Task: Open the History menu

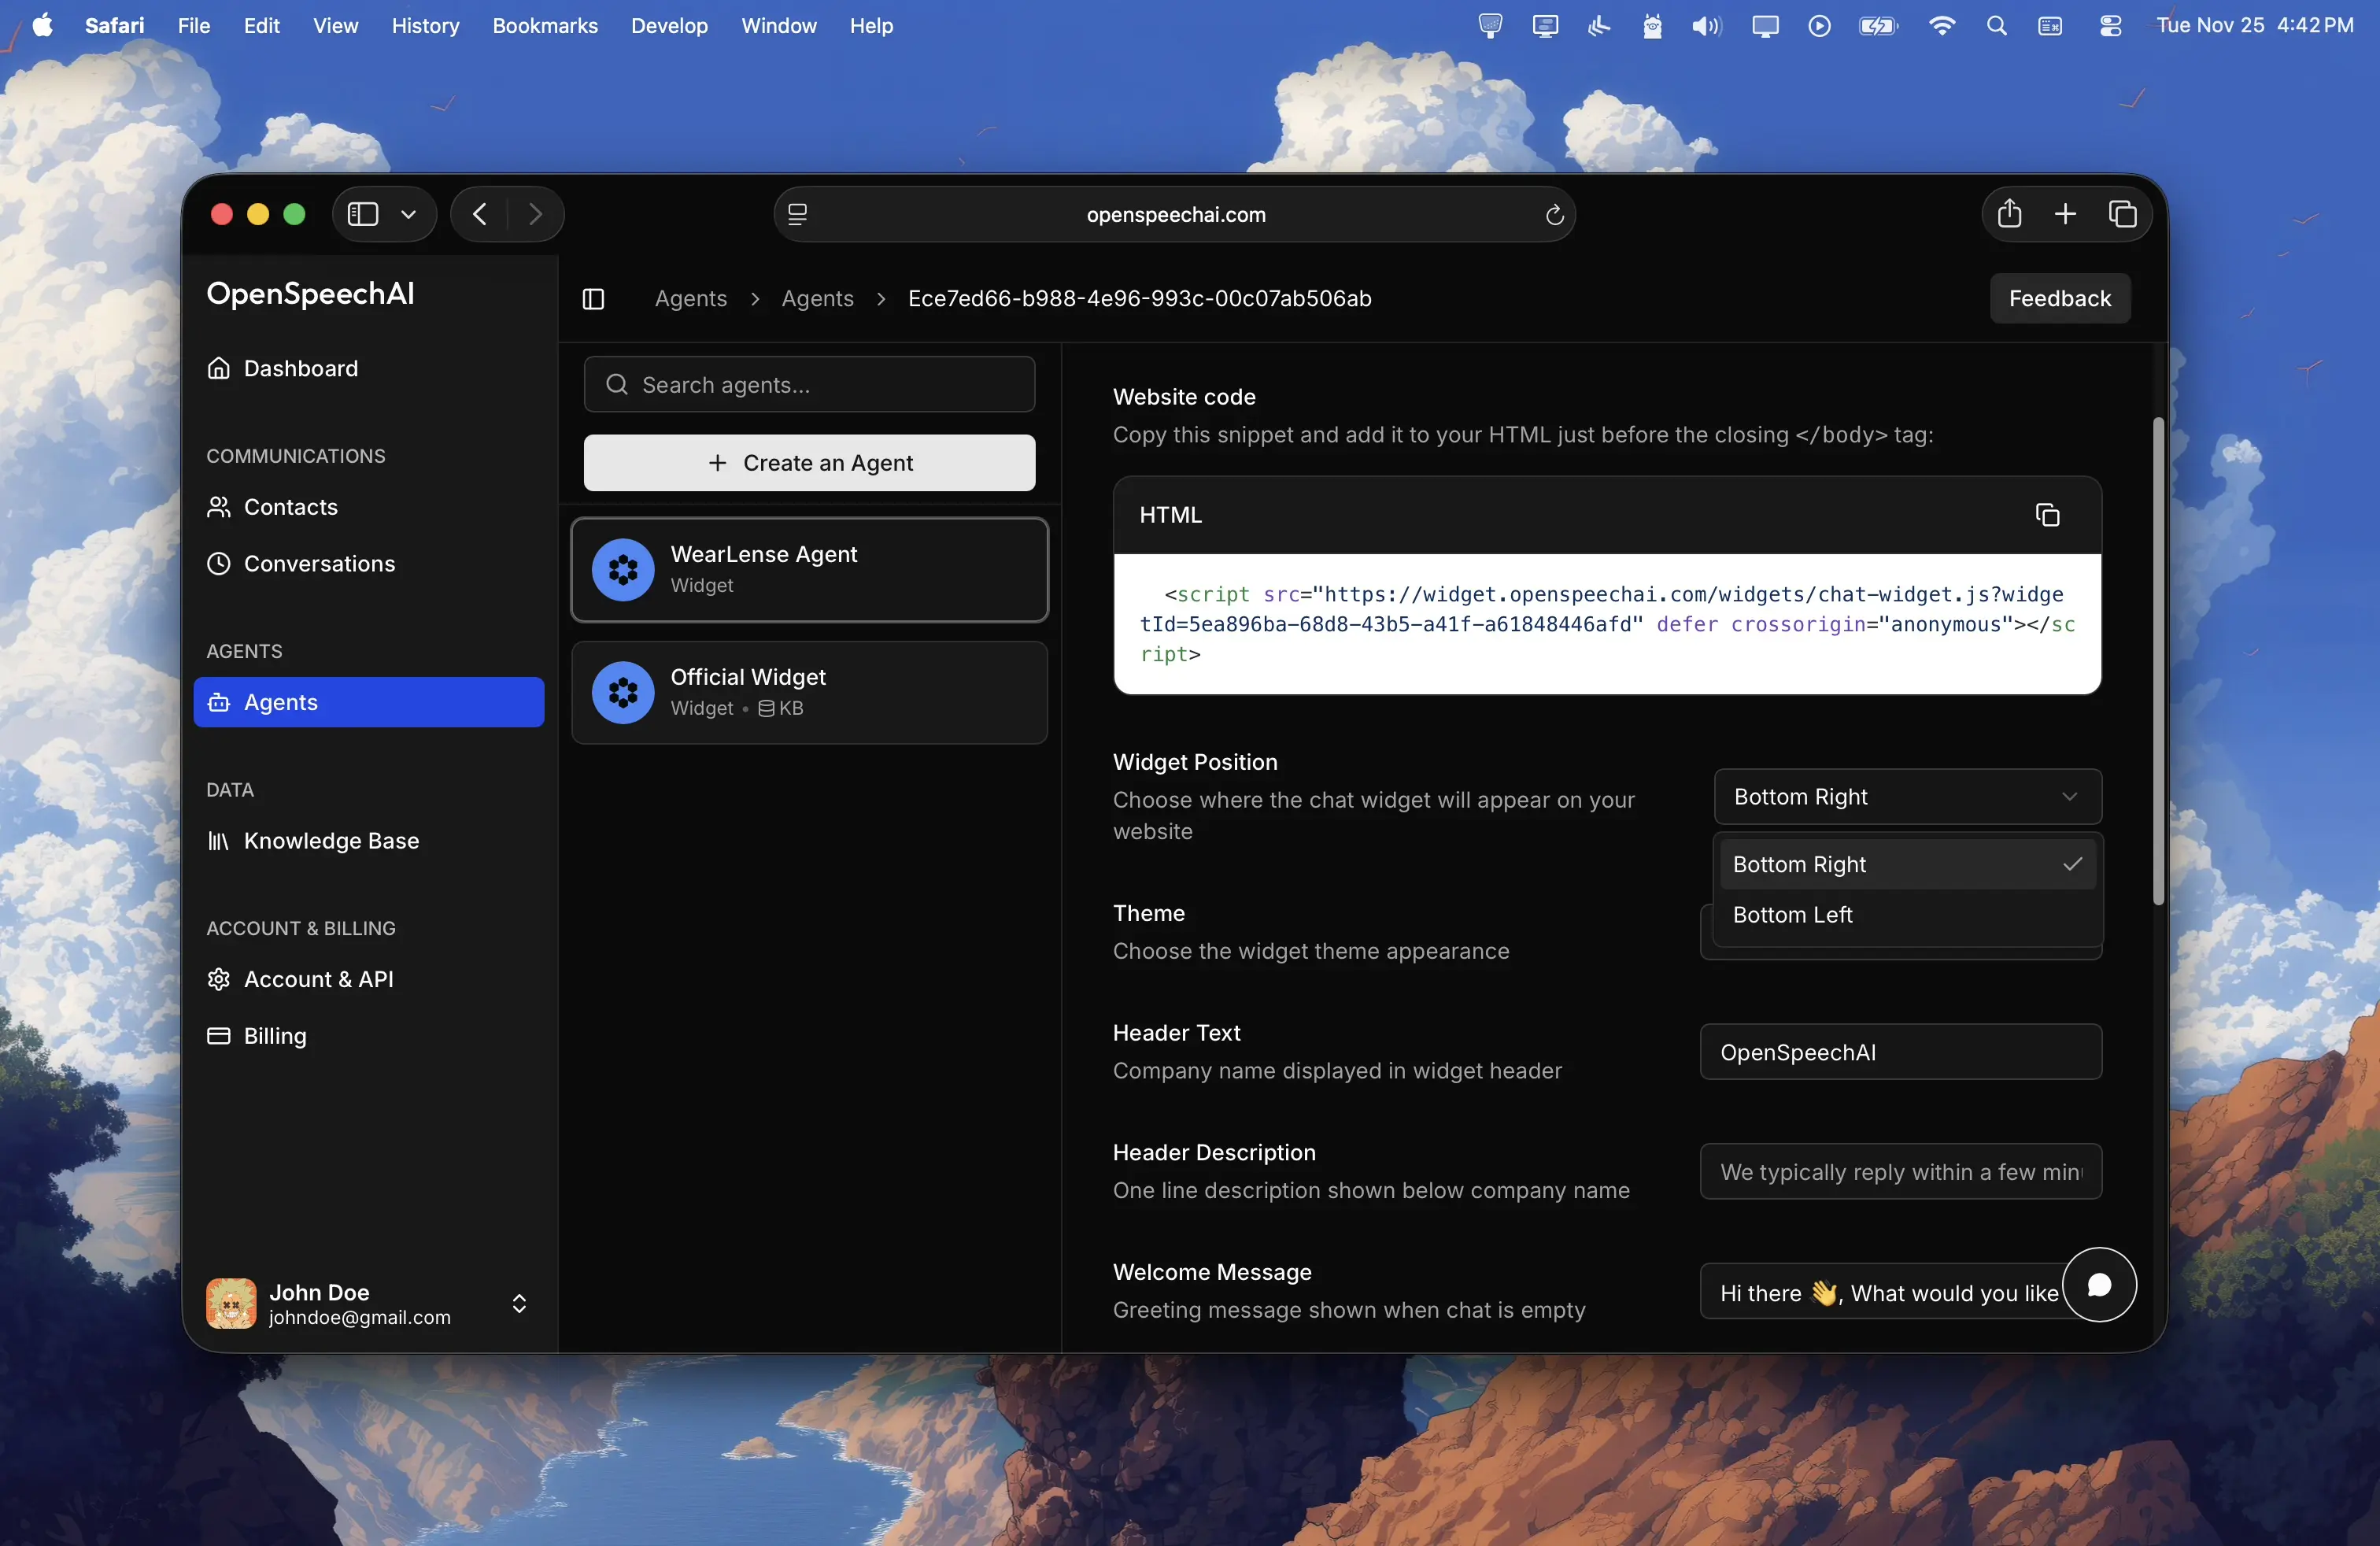Action: coord(425,26)
